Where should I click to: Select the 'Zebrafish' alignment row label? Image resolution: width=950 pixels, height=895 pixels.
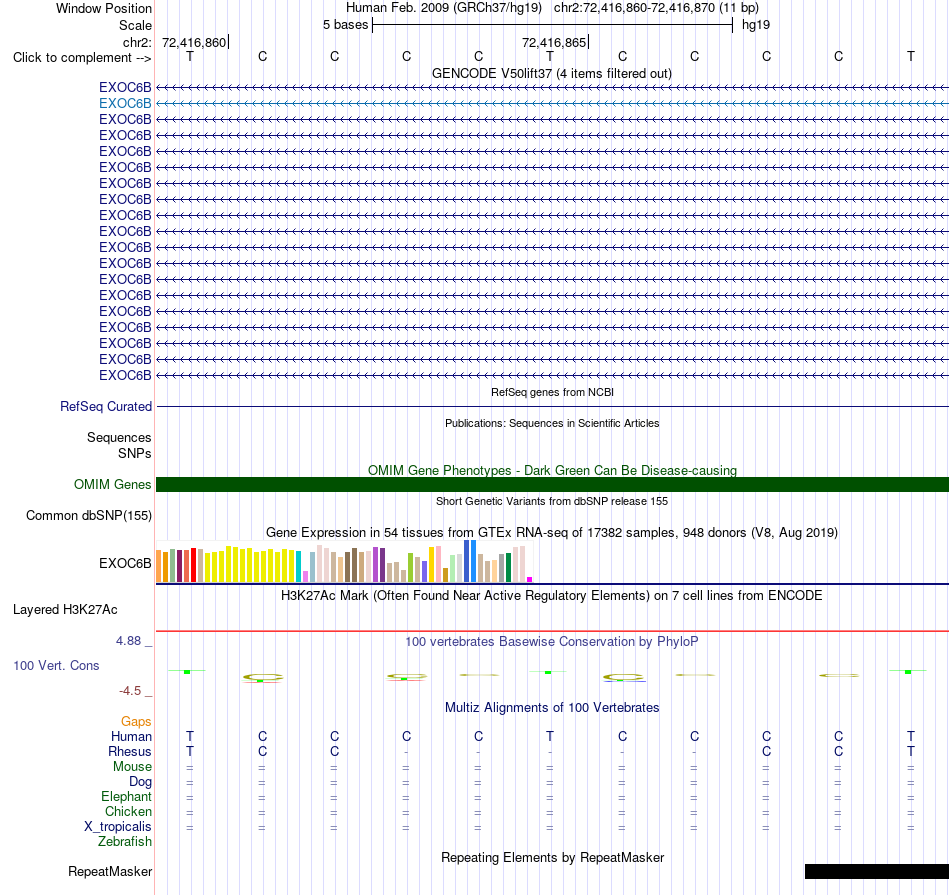point(125,842)
